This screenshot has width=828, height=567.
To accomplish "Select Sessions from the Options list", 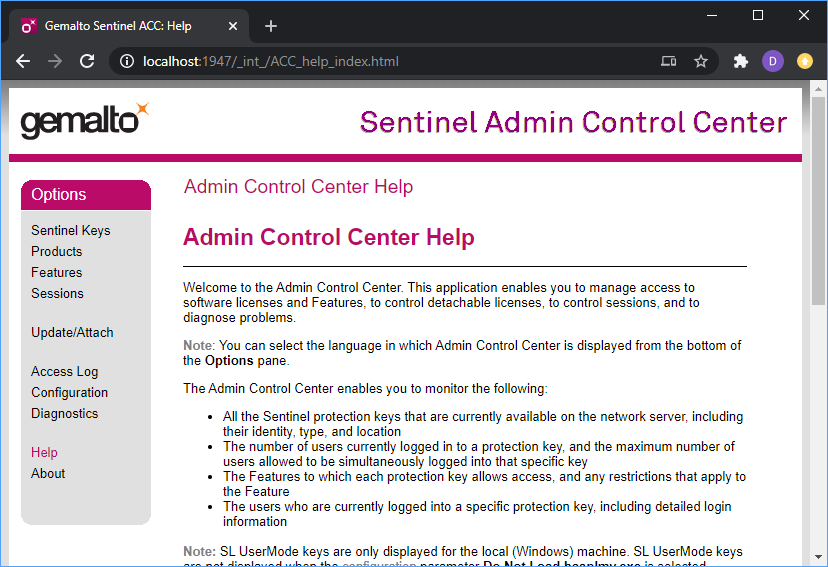I will coord(58,293).
